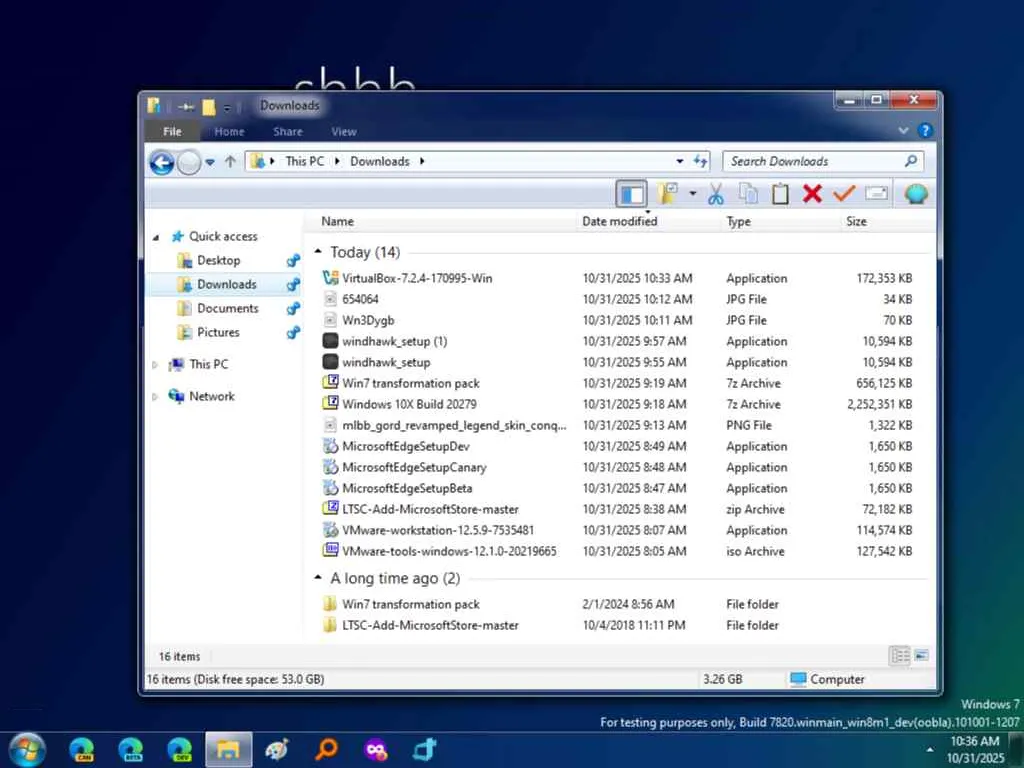Viewport: 1024px width, 768px height.
Task: Open the address bar history dropdown
Action: coord(680,161)
